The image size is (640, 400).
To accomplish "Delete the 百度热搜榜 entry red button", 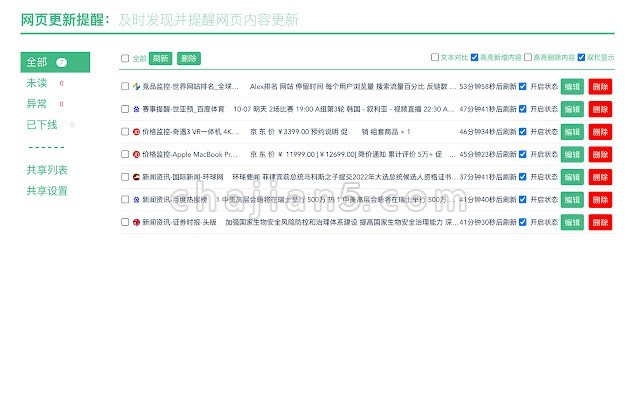I will 600,200.
